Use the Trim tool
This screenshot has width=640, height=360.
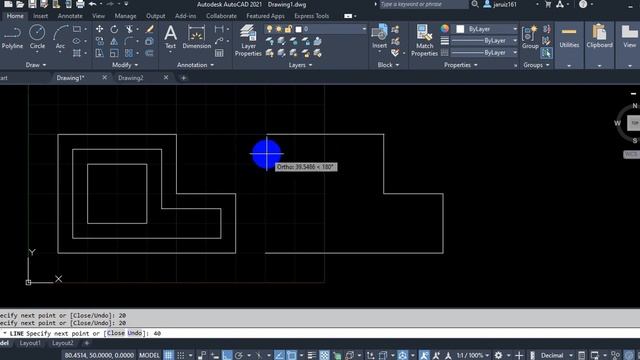pyautogui.click(x=129, y=29)
